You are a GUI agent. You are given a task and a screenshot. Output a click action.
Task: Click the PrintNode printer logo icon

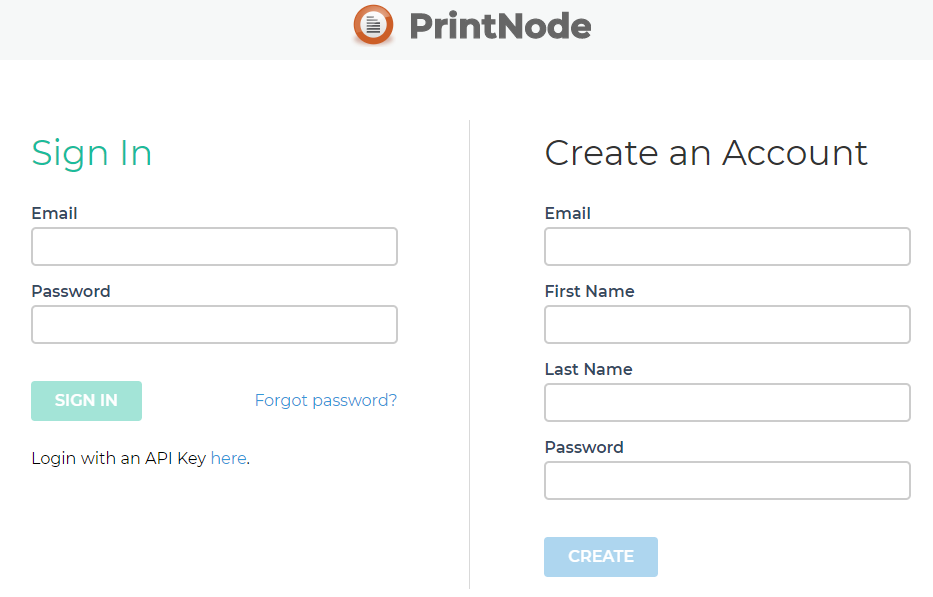tap(374, 25)
